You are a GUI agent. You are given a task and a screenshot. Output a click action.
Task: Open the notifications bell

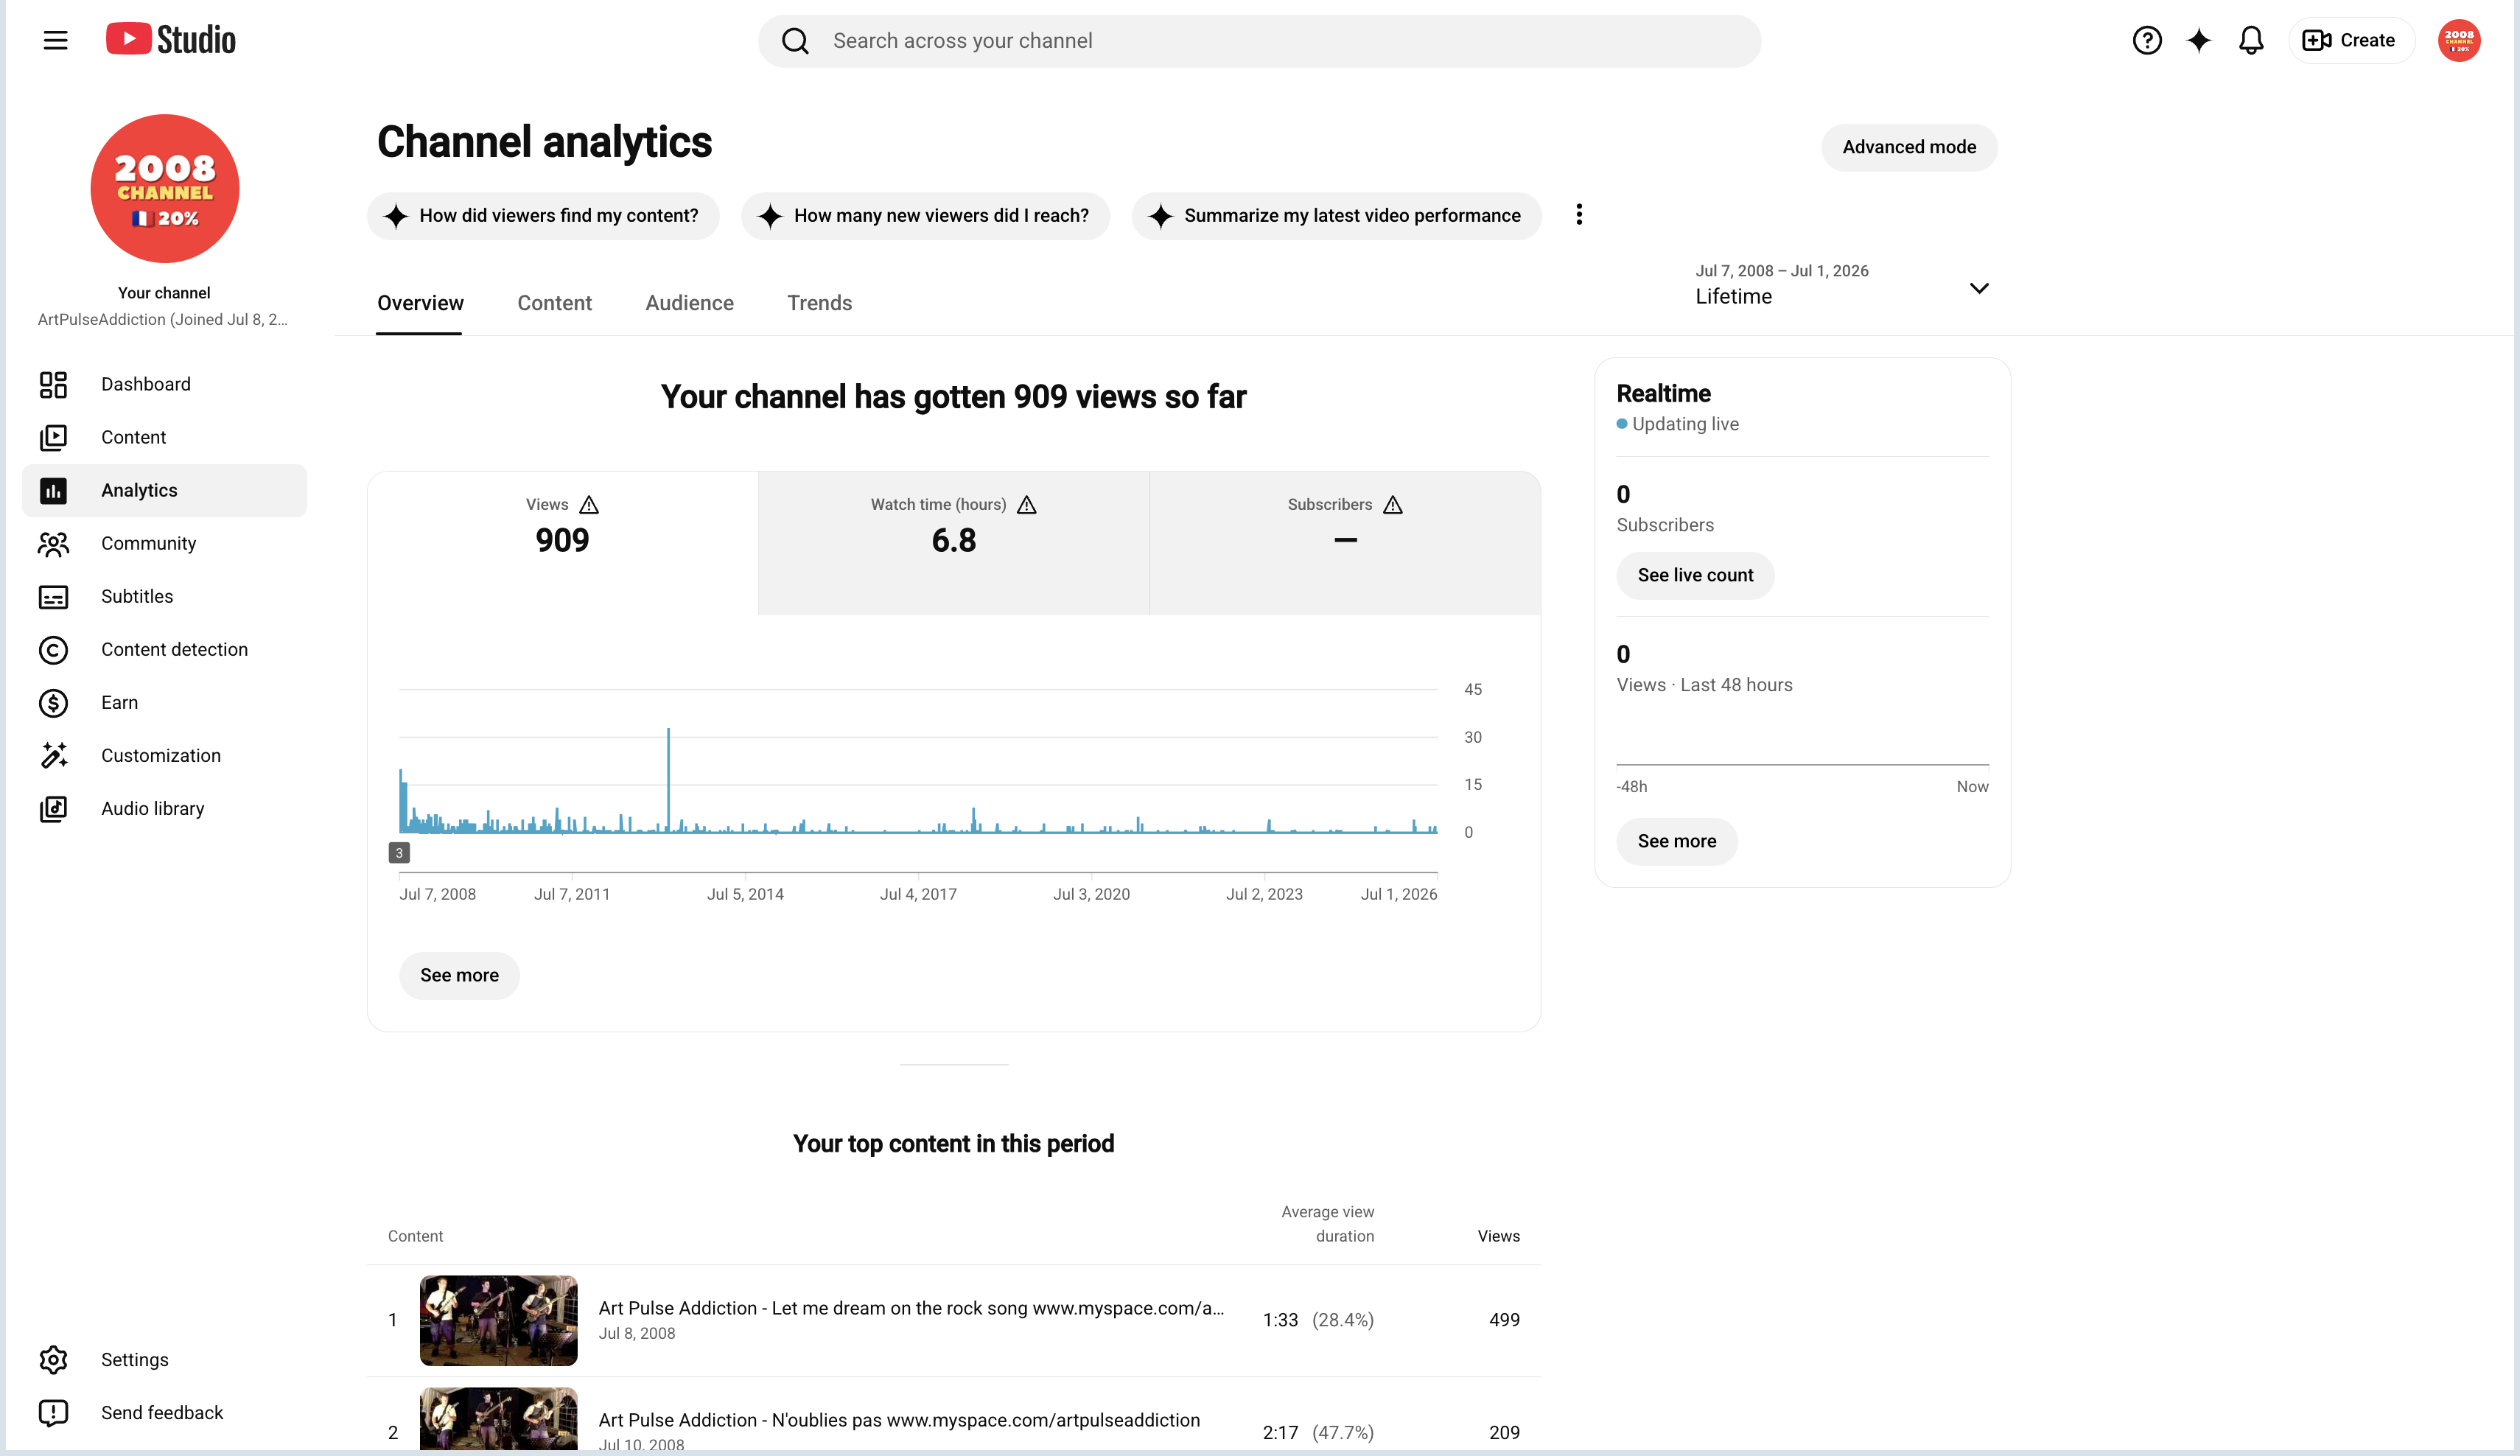[x=2251, y=40]
